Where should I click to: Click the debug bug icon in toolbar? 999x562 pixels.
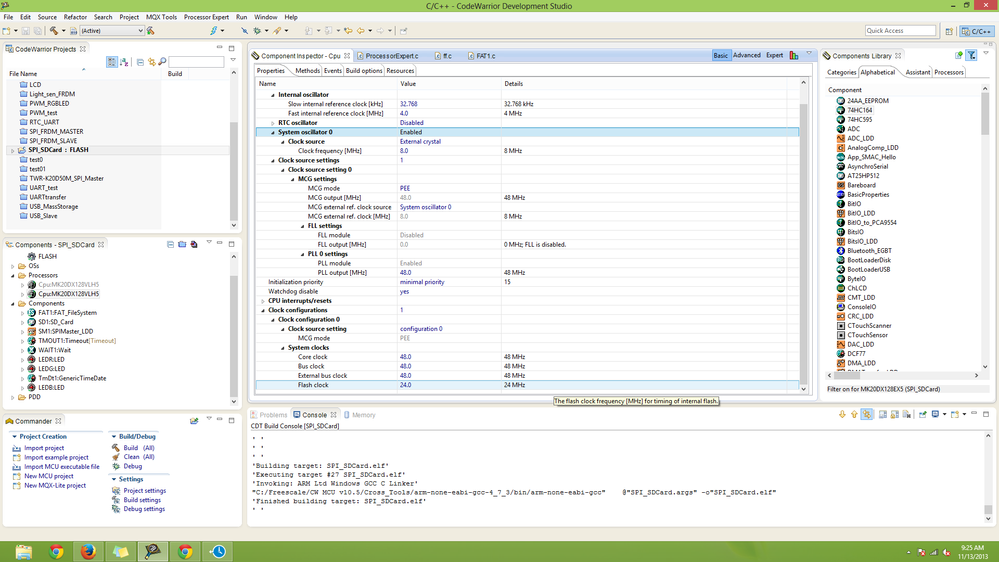point(257,31)
